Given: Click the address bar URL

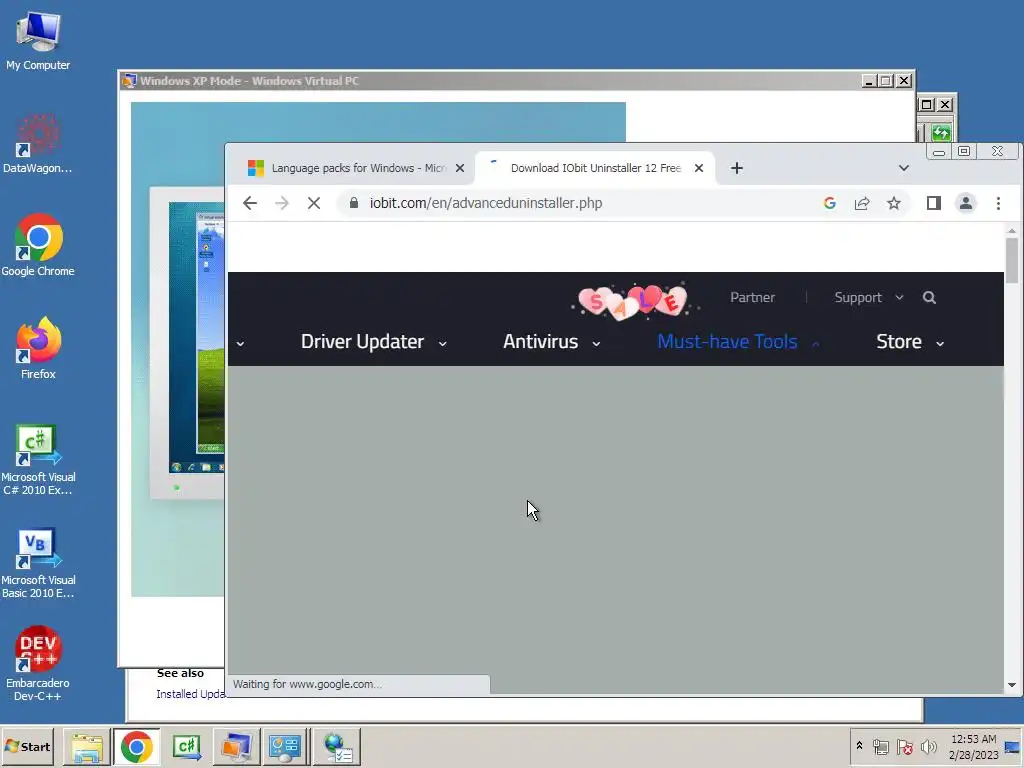Looking at the screenshot, I should click(x=486, y=203).
